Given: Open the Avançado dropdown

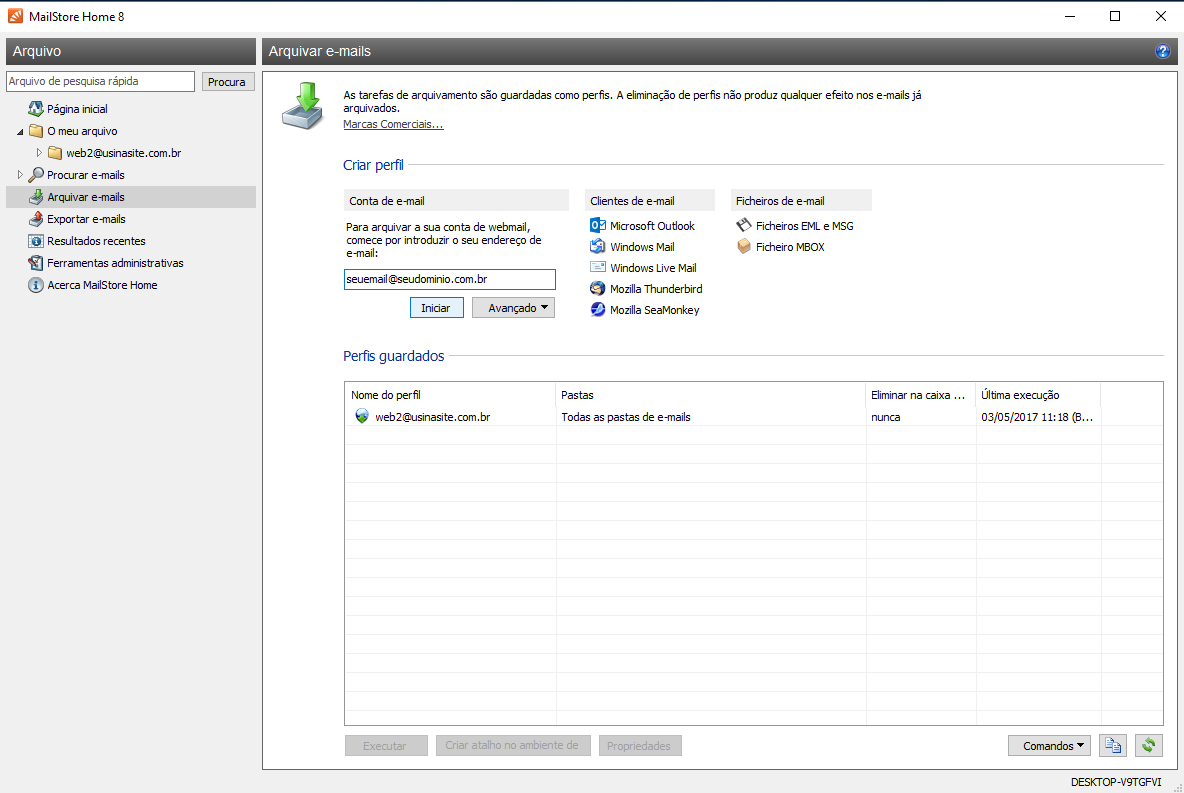Looking at the screenshot, I should 513,308.
